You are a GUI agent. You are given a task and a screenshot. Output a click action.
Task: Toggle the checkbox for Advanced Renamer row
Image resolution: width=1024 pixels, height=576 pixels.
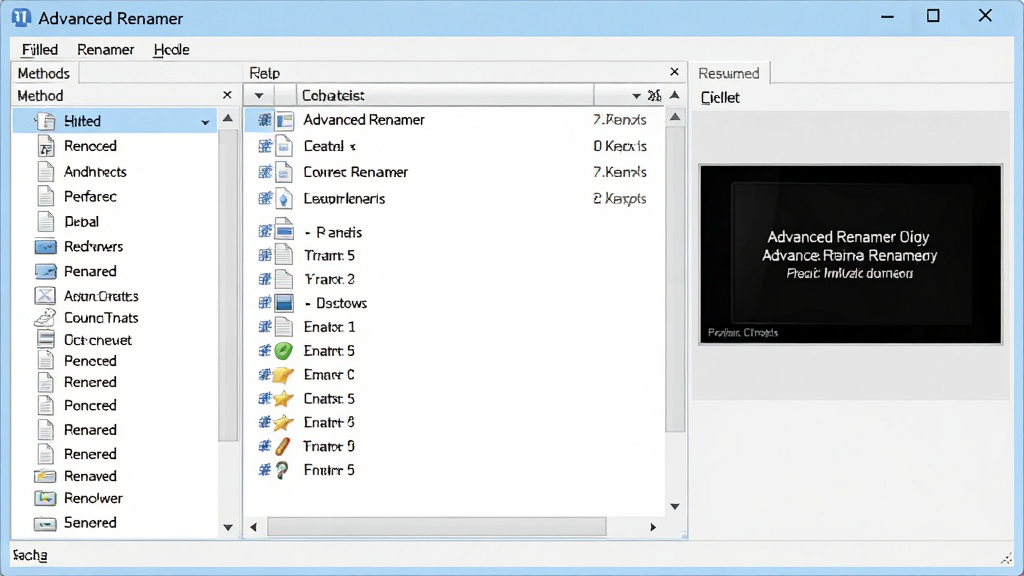[264, 120]
